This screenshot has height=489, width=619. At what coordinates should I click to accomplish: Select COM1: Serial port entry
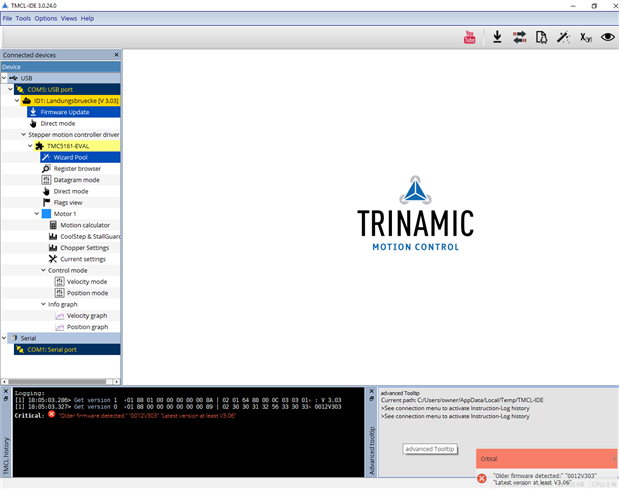[67, 350]
